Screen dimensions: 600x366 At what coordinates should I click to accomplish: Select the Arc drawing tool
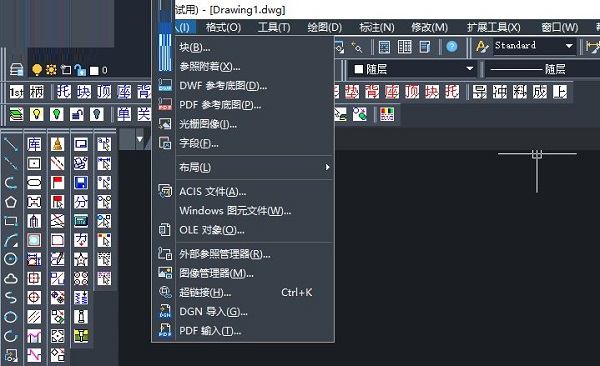click(x=11, y=240)
